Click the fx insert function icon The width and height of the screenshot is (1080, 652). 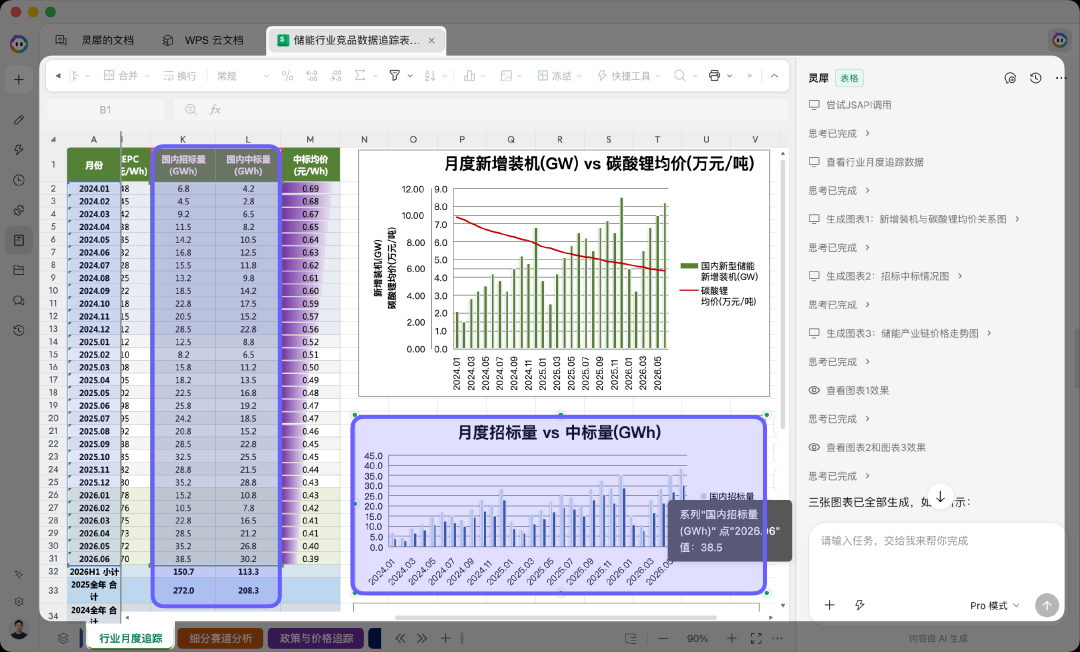[216, 109]
